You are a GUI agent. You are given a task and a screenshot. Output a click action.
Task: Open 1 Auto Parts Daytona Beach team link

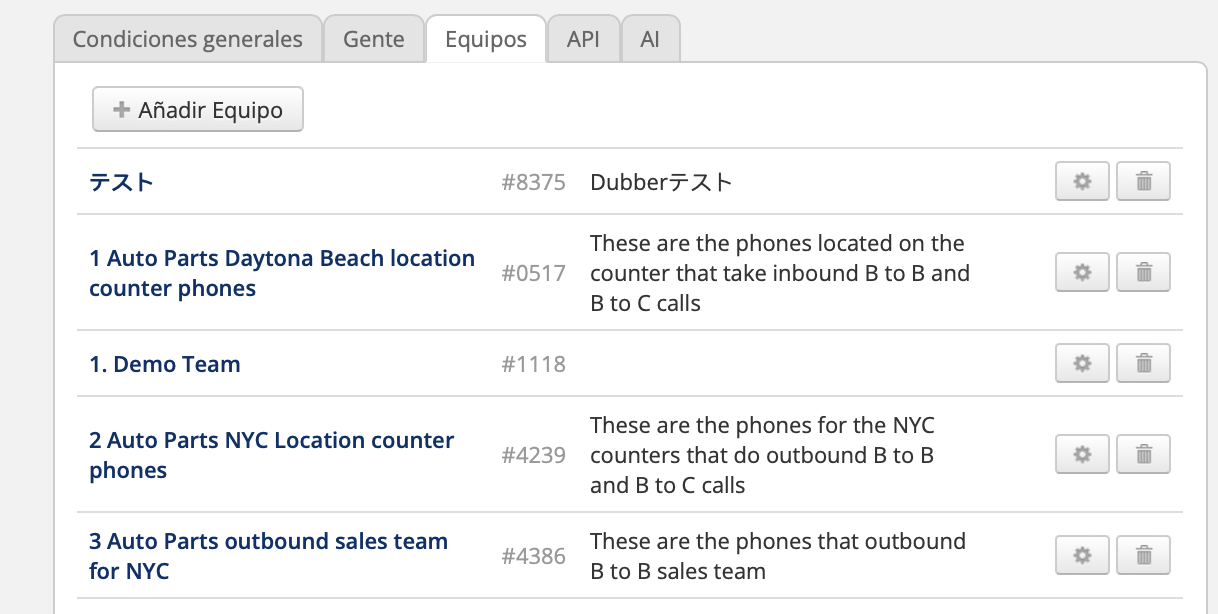point(282,273)
